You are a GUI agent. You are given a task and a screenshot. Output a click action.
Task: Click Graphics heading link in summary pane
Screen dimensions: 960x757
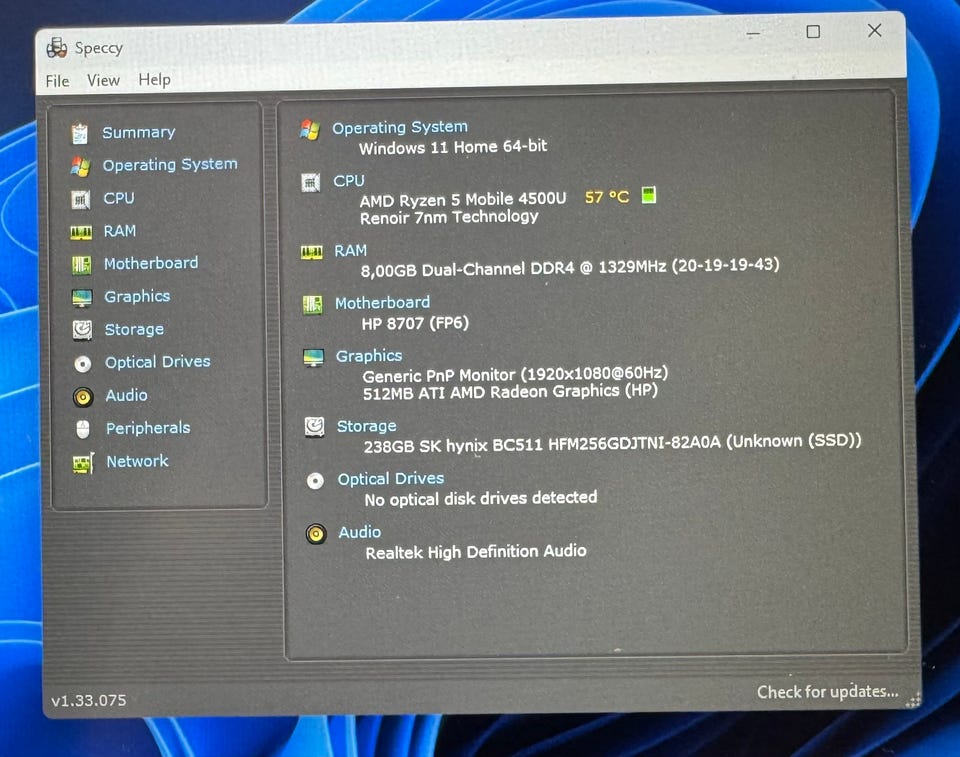click(369, 356)
